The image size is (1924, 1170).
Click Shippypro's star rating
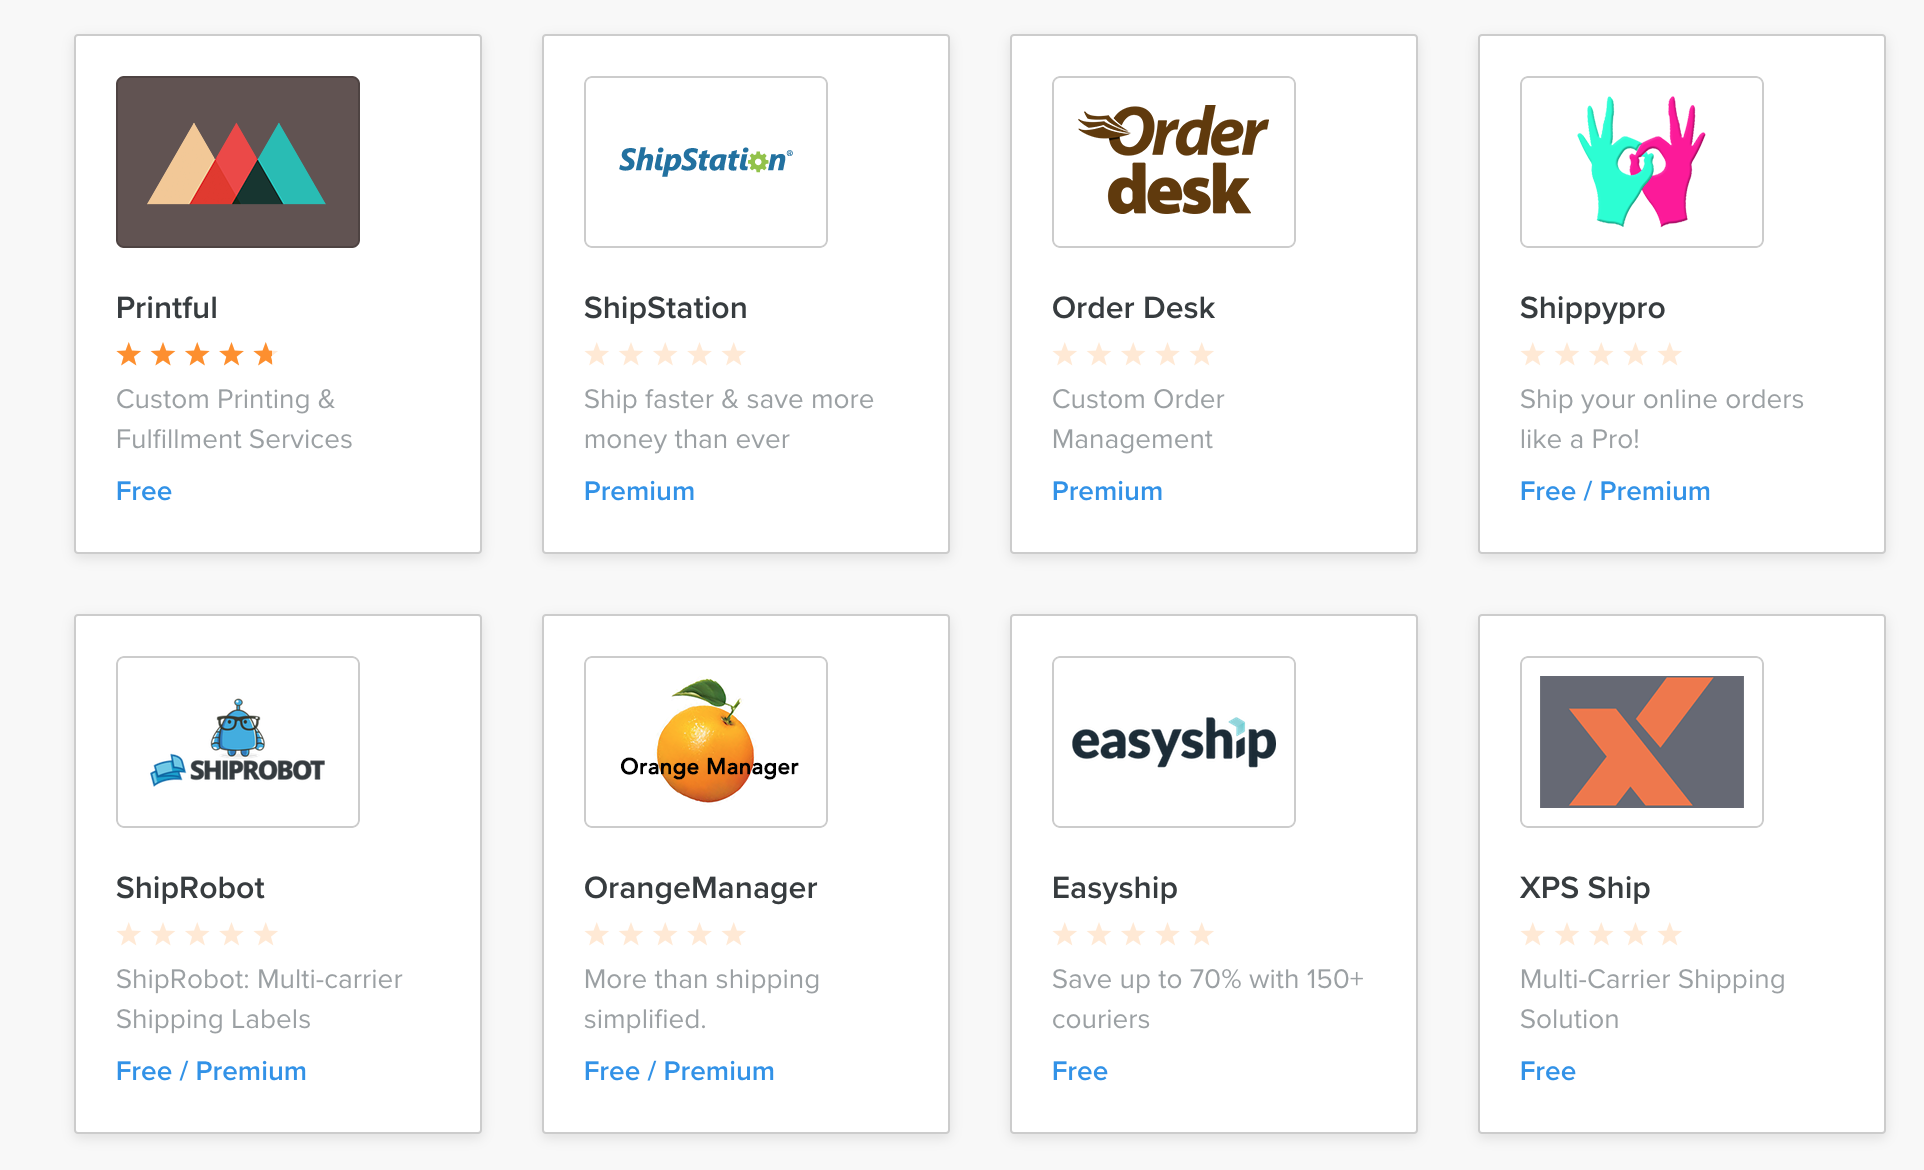tap(1601, 354)
